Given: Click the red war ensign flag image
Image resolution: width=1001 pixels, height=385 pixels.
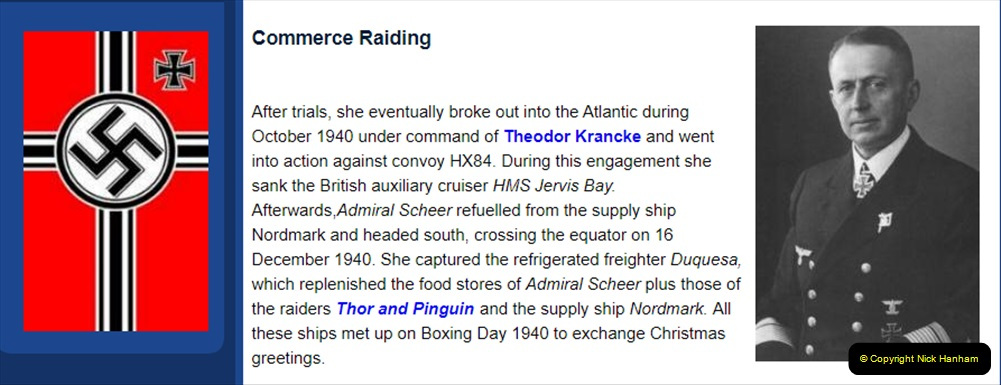Looking at the screenshot, I should click(x=116, y=181).
